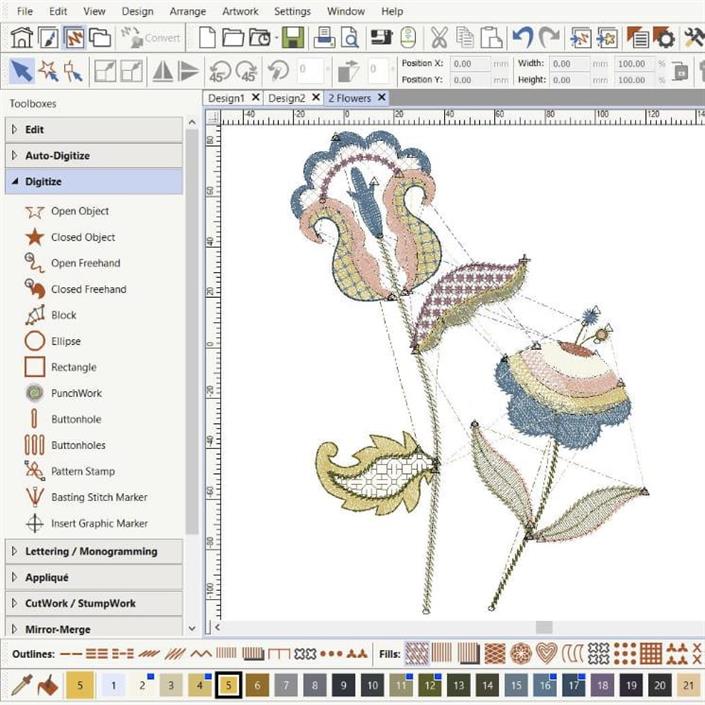Select thread color swatch 18
Viewport: 705px width, 705px height.
pos(602,685)
